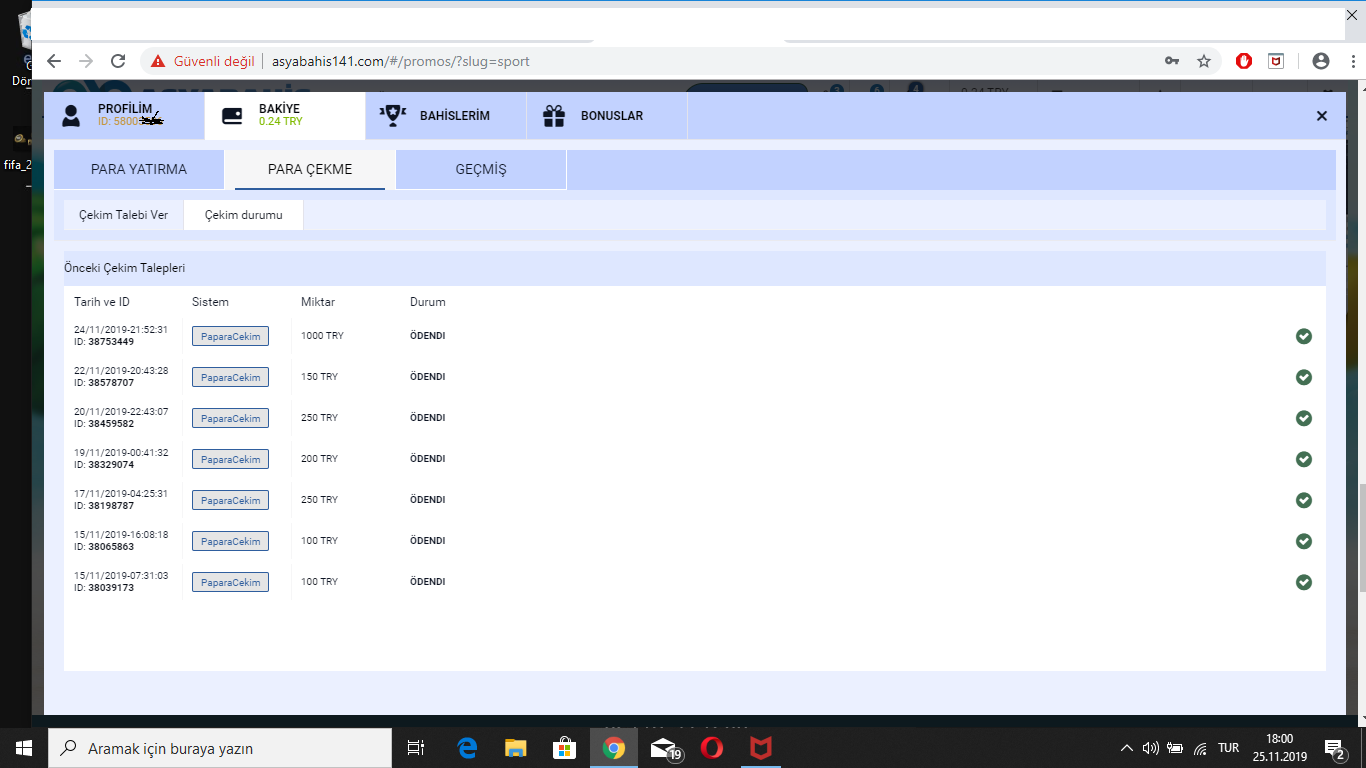Click the Windows search box

(x=220, y=748)
